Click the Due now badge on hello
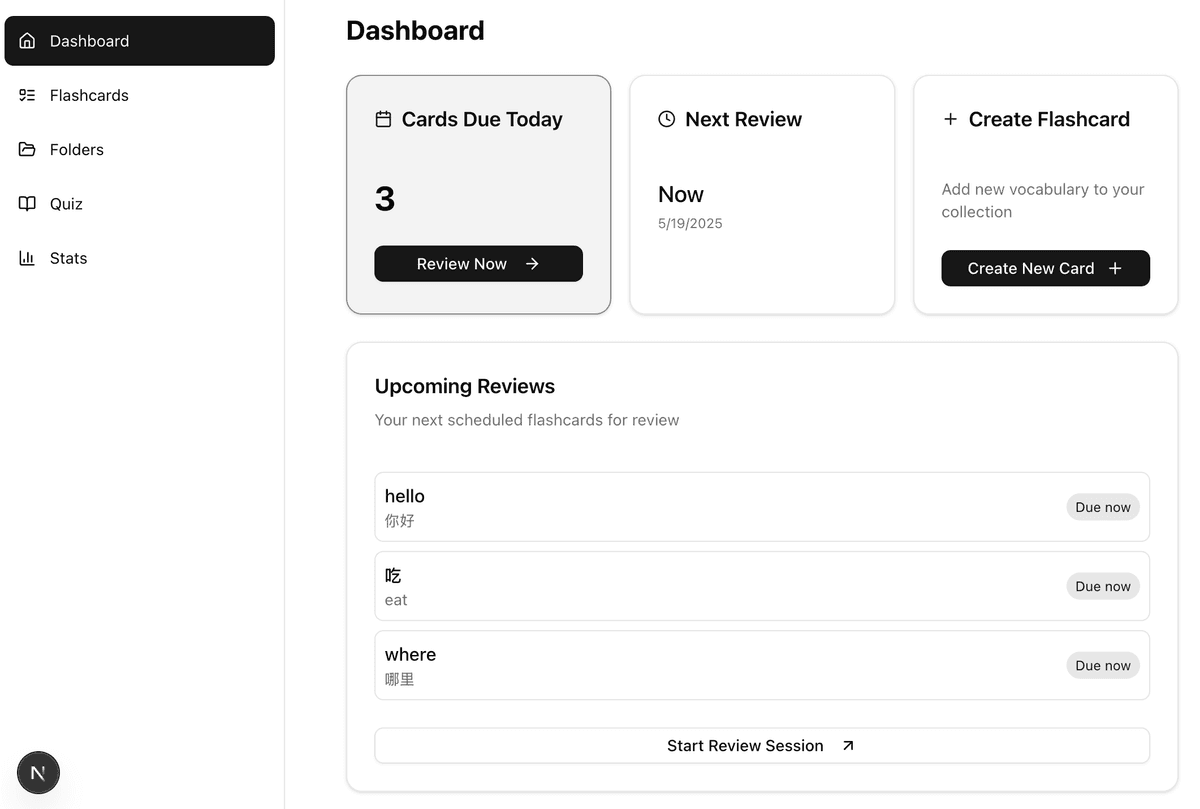This screenshot has width=1200, height=809. coord(1103,507)
